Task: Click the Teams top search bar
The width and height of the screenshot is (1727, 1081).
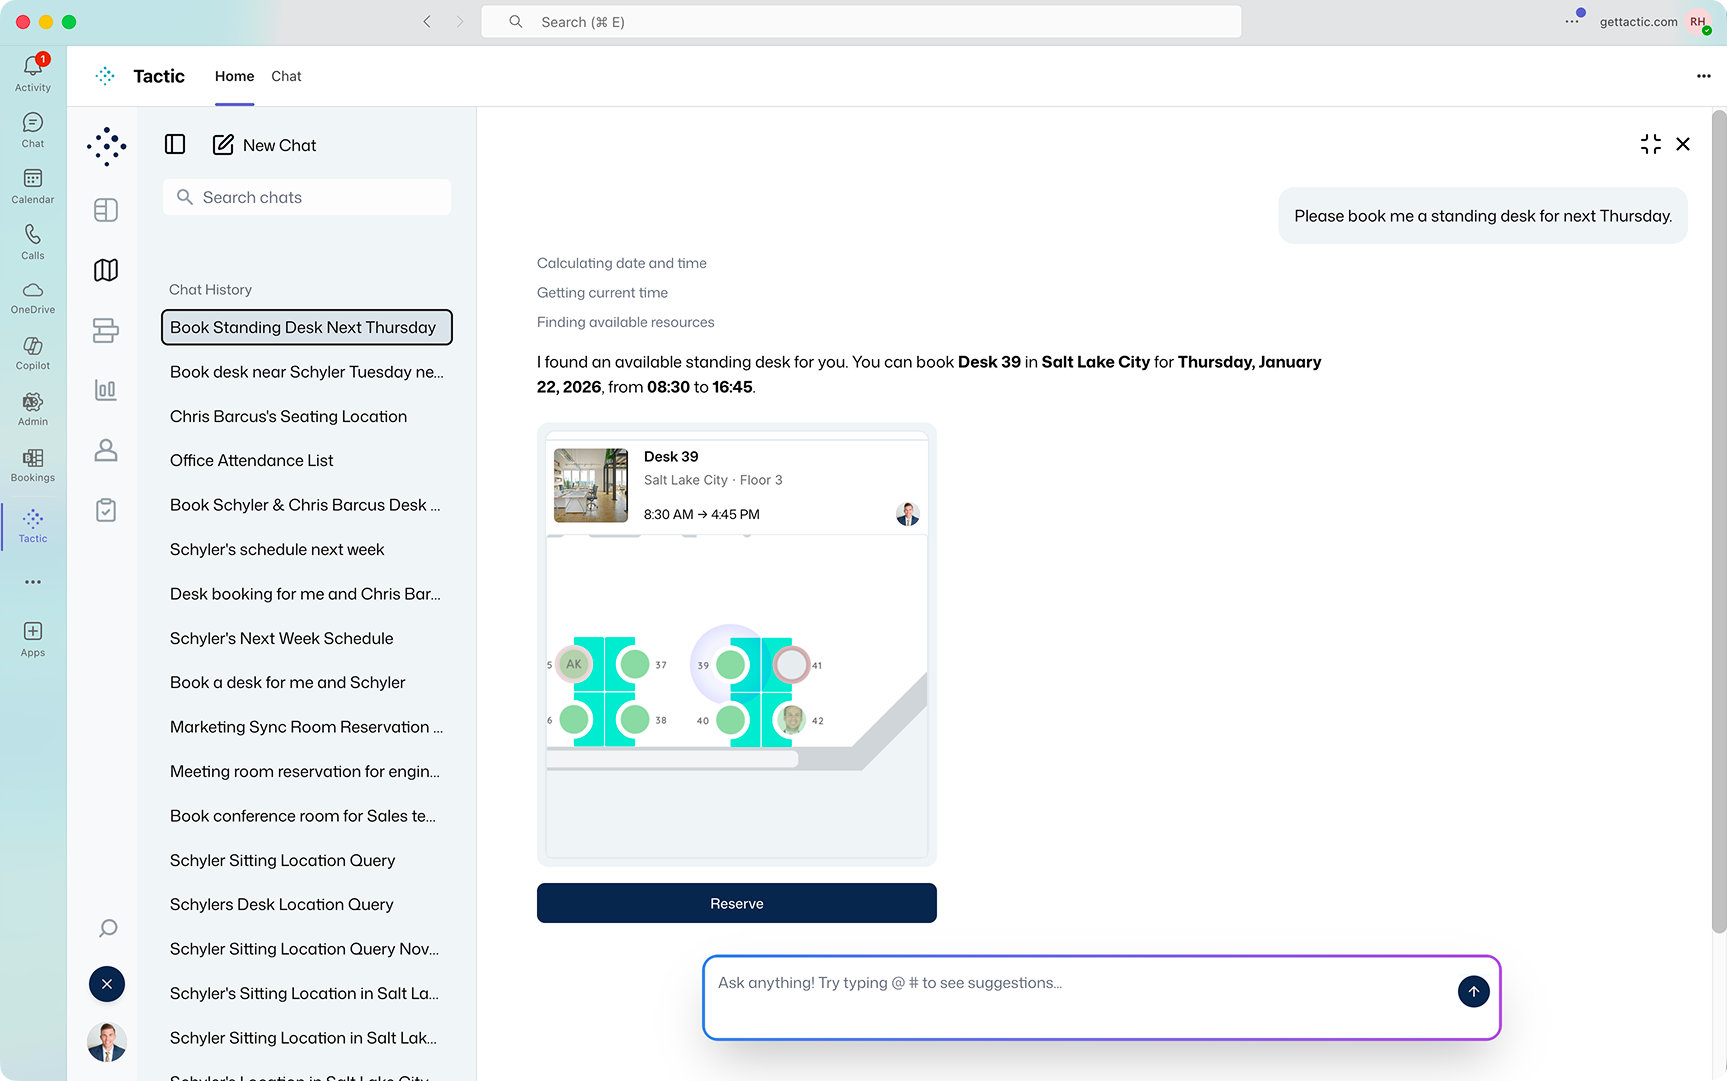Action: [x=861, y=21]
